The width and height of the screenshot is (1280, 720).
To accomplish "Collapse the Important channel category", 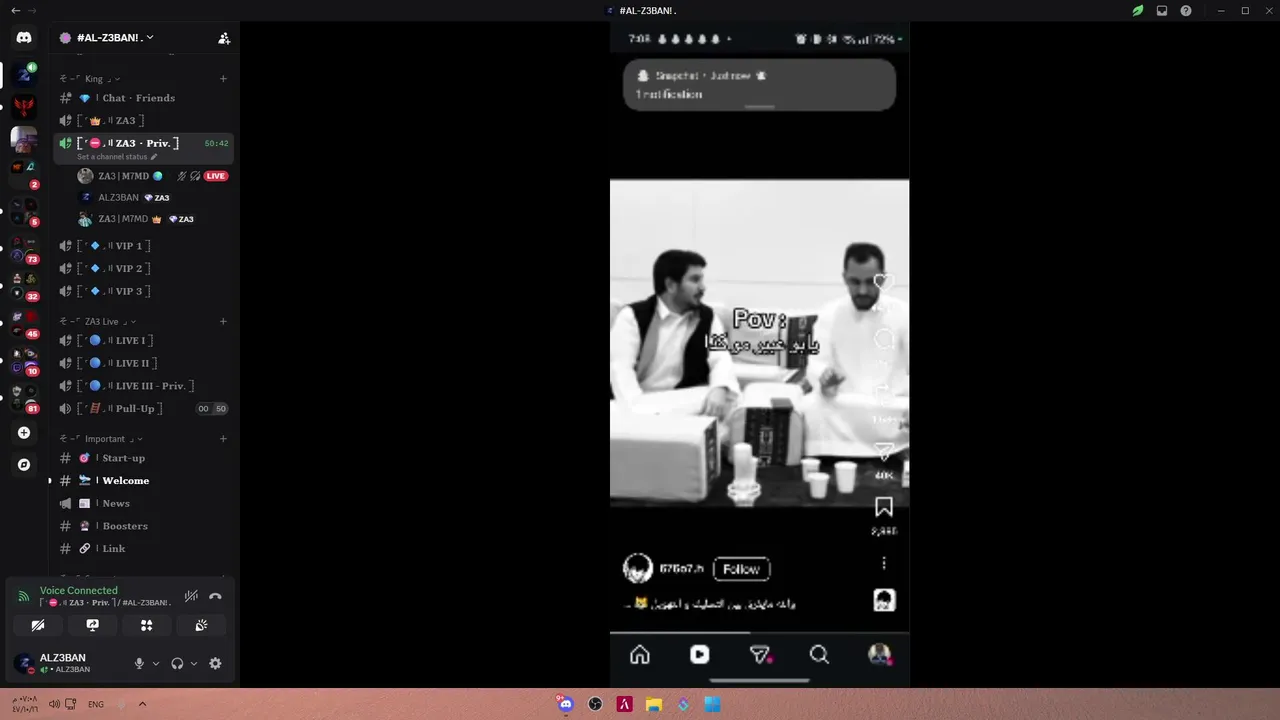I will [101, 439].
